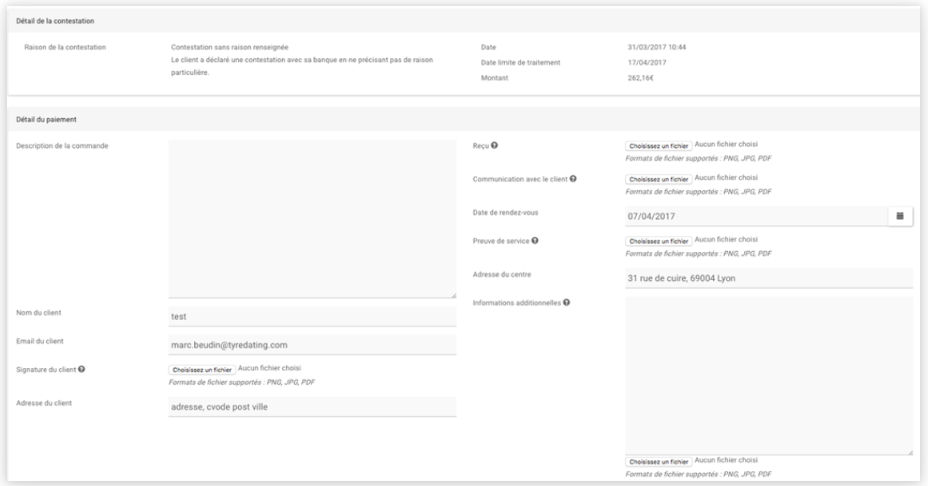The height and width of the screenshot is (486, 928).
Task: Click the help icon next to Preuve de service
Action: coord(535,240)
